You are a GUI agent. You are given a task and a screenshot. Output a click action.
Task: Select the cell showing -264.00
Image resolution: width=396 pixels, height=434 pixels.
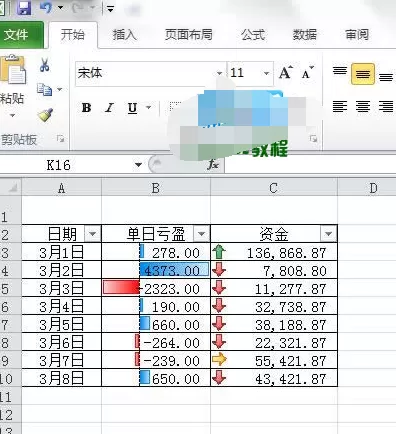click(156, 342)
